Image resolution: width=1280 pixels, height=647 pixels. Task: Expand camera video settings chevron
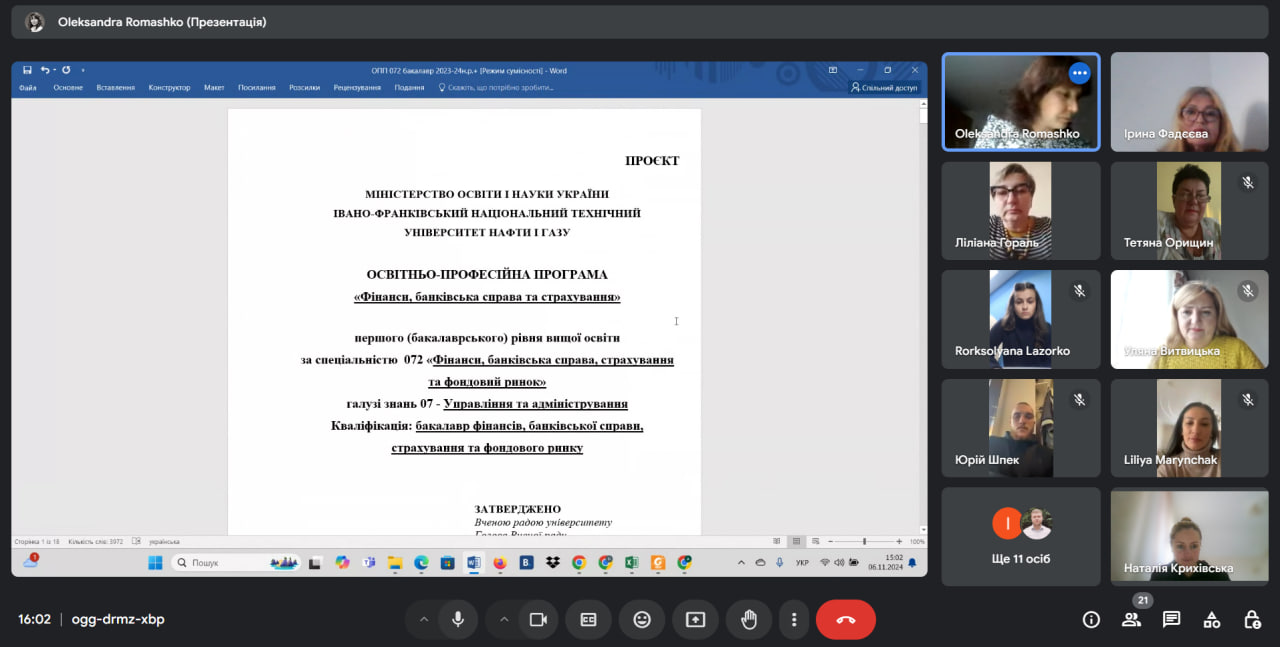pos(504,620)
